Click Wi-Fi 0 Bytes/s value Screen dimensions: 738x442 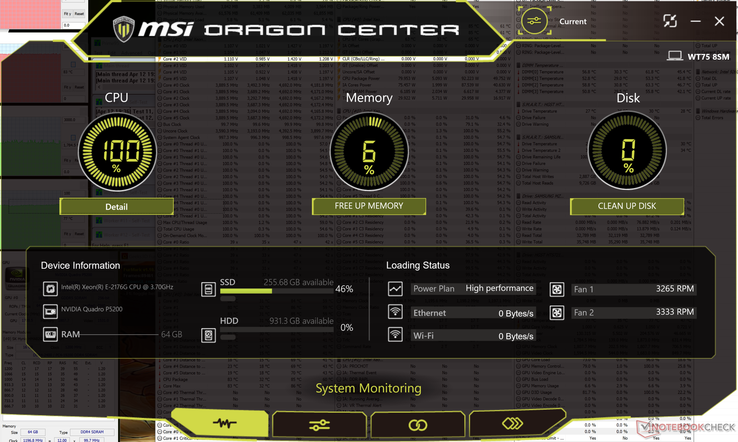click(516, 336)
